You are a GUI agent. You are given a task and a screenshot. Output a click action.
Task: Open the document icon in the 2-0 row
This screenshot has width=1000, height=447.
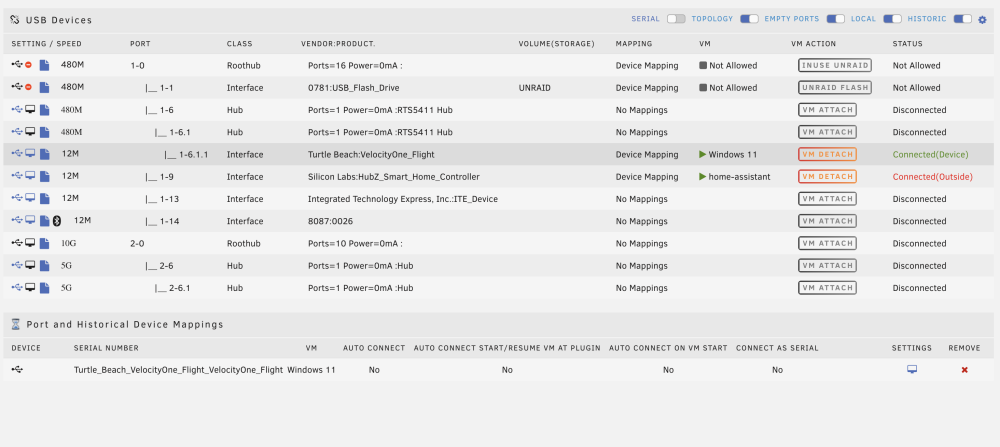click(x=44, y=243)
